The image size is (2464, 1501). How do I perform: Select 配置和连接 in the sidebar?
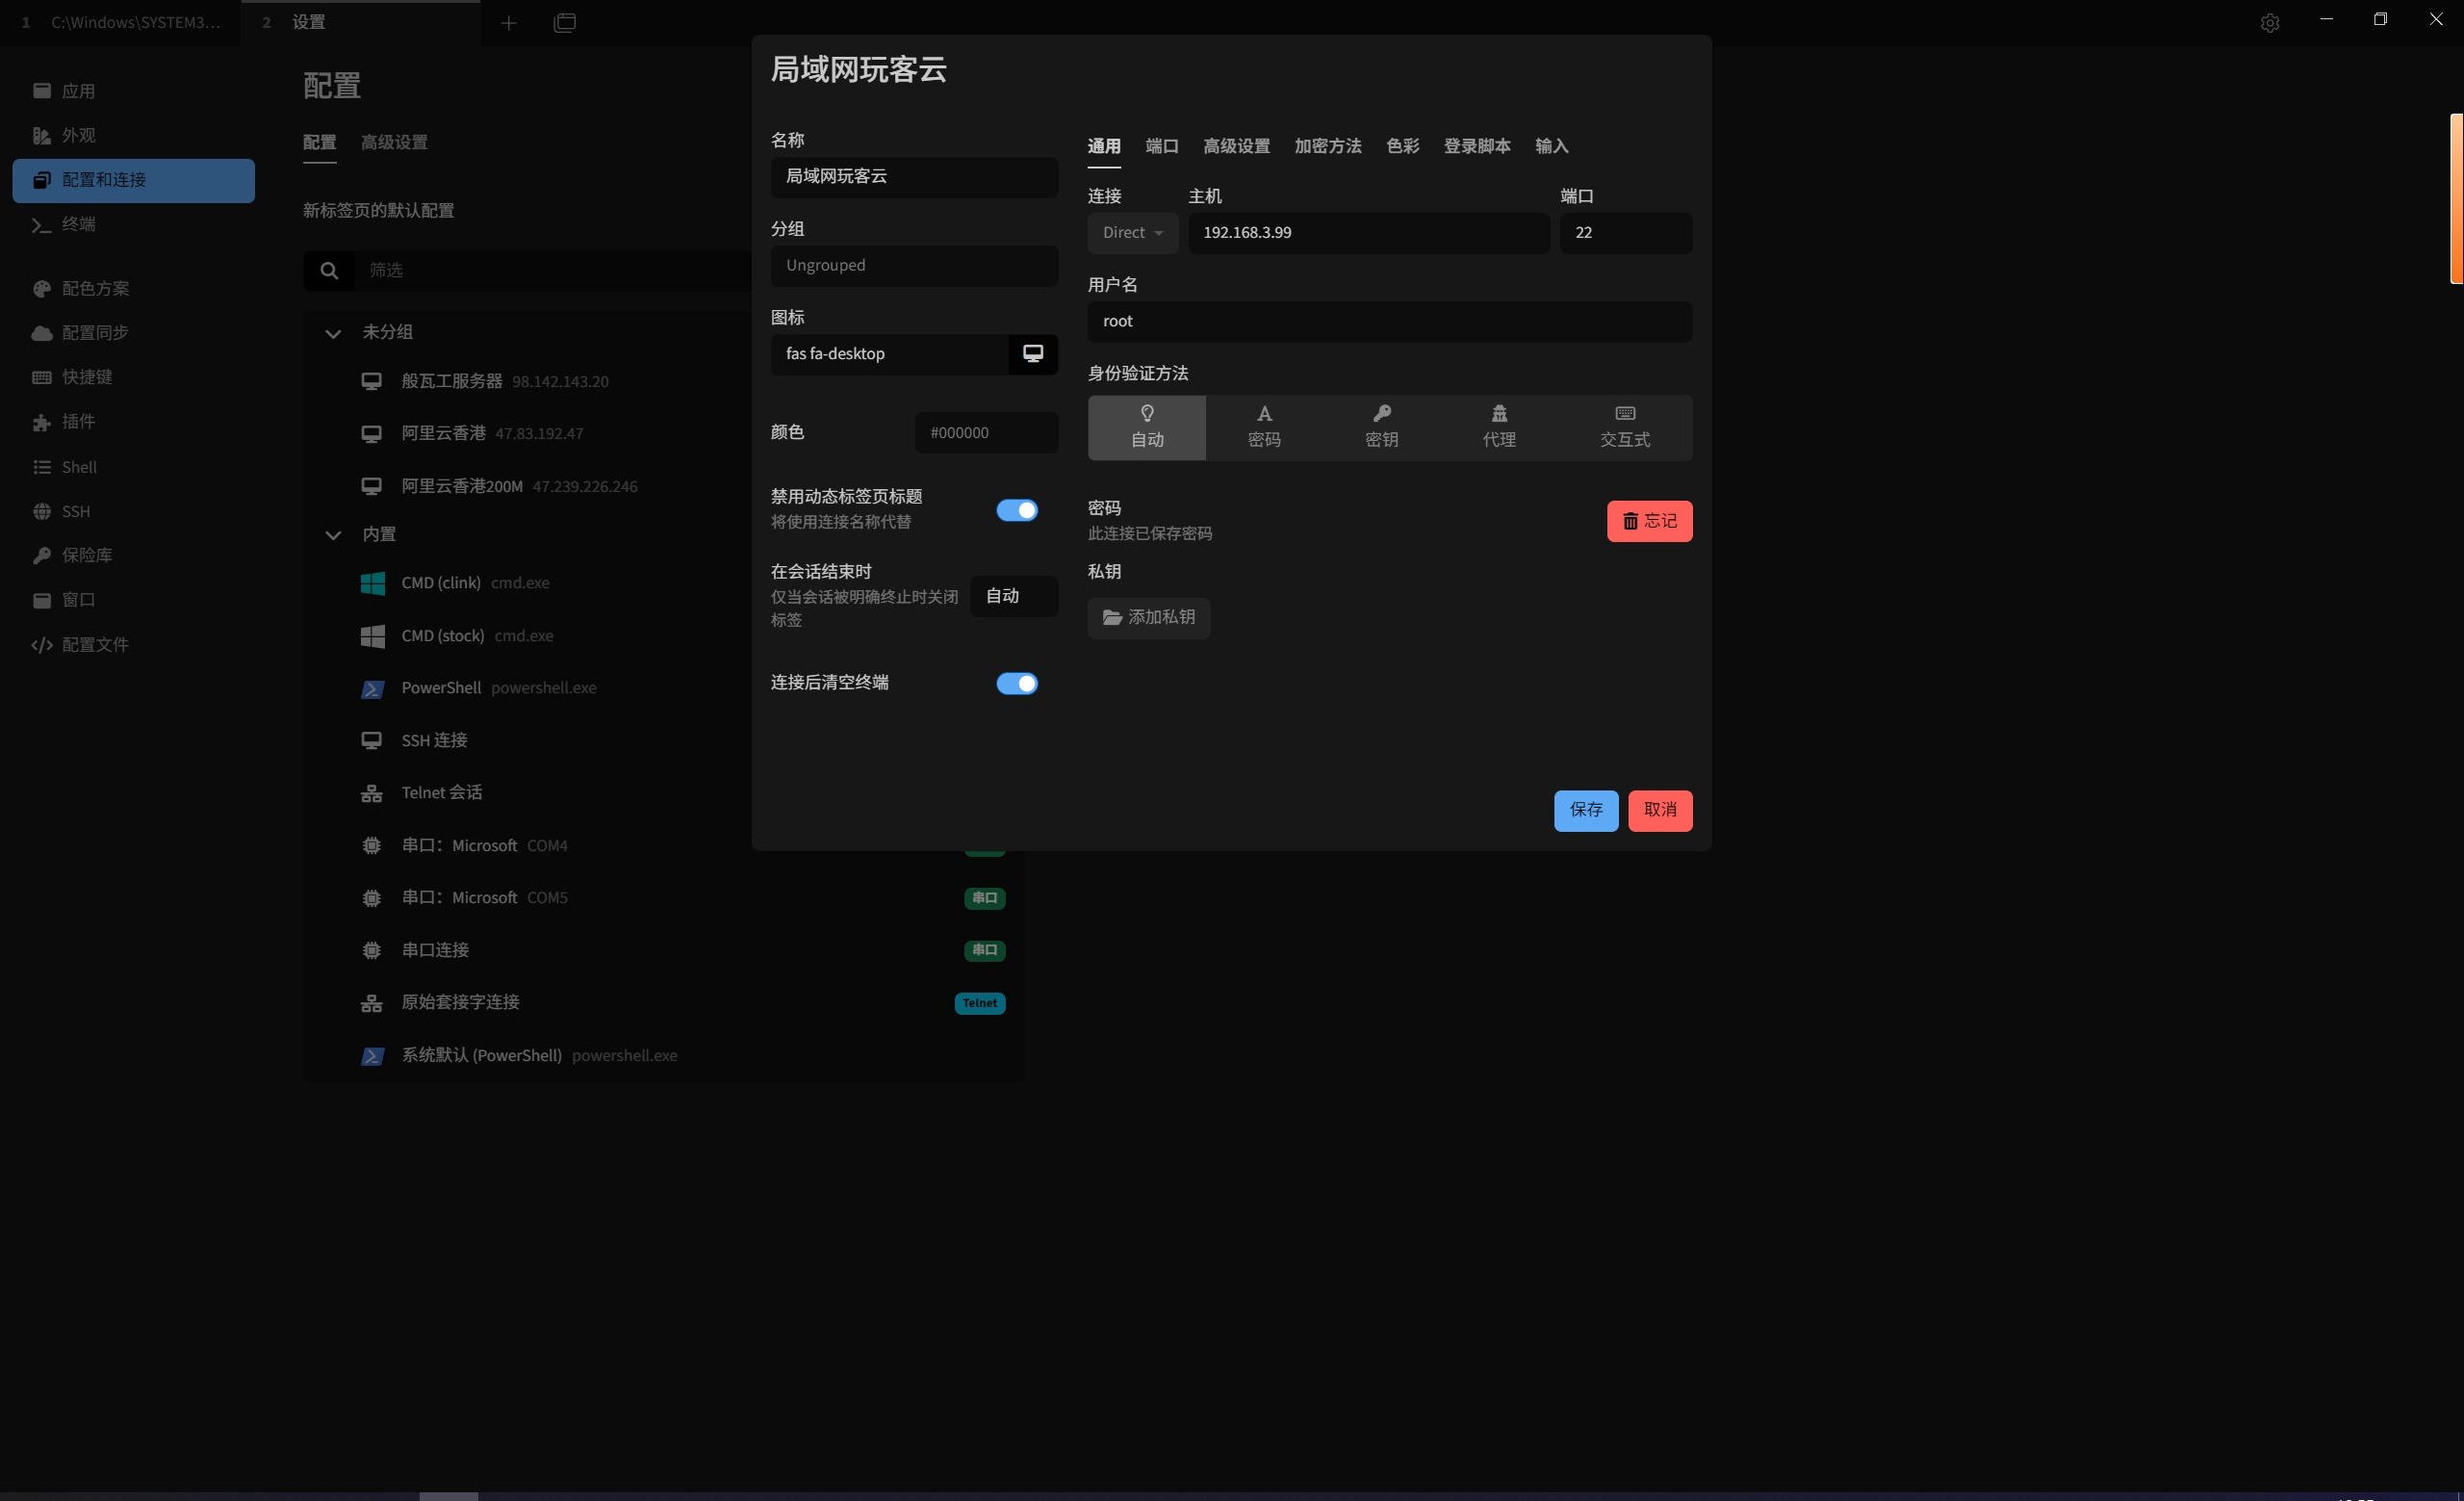[x=133, y=180]
